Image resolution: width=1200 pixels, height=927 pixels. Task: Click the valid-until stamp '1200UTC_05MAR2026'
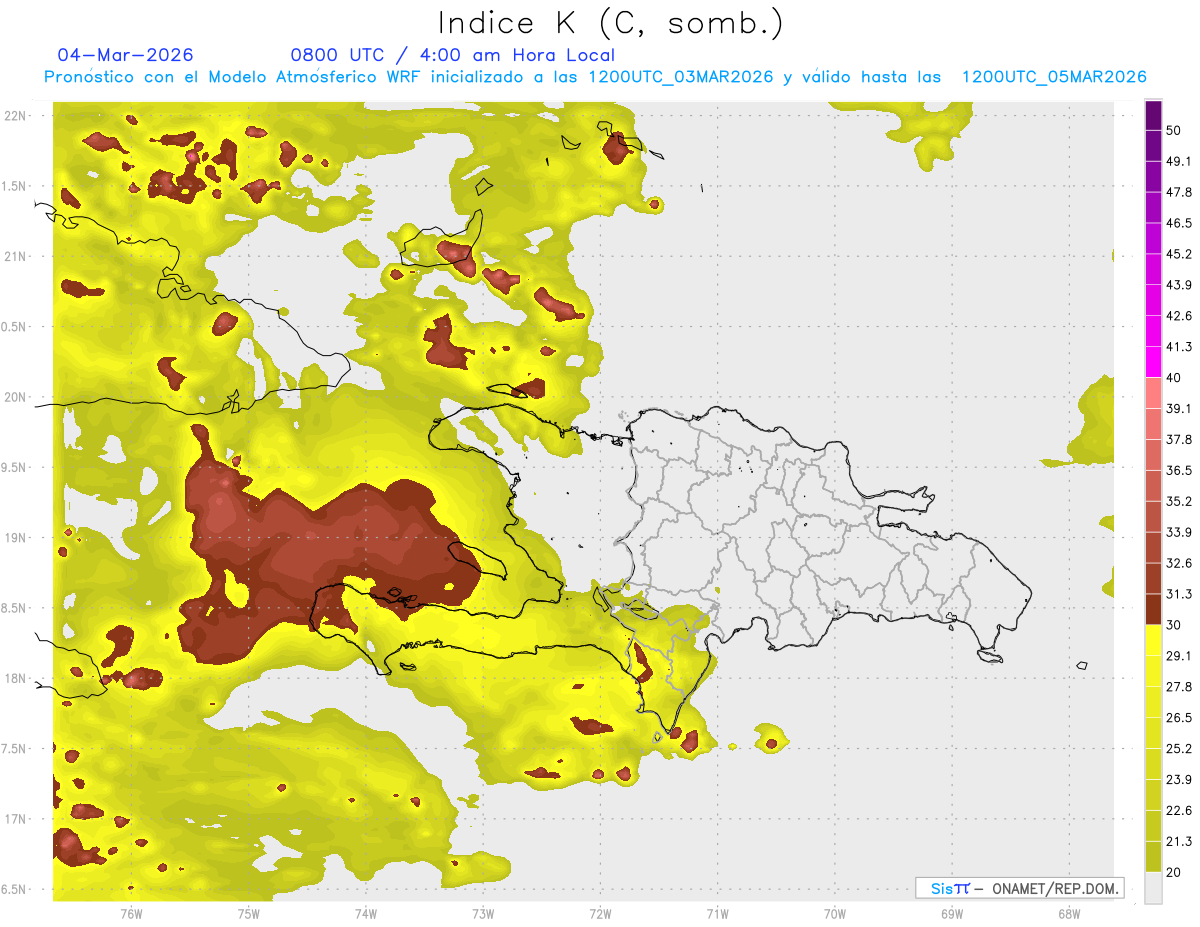(1054, 77)
